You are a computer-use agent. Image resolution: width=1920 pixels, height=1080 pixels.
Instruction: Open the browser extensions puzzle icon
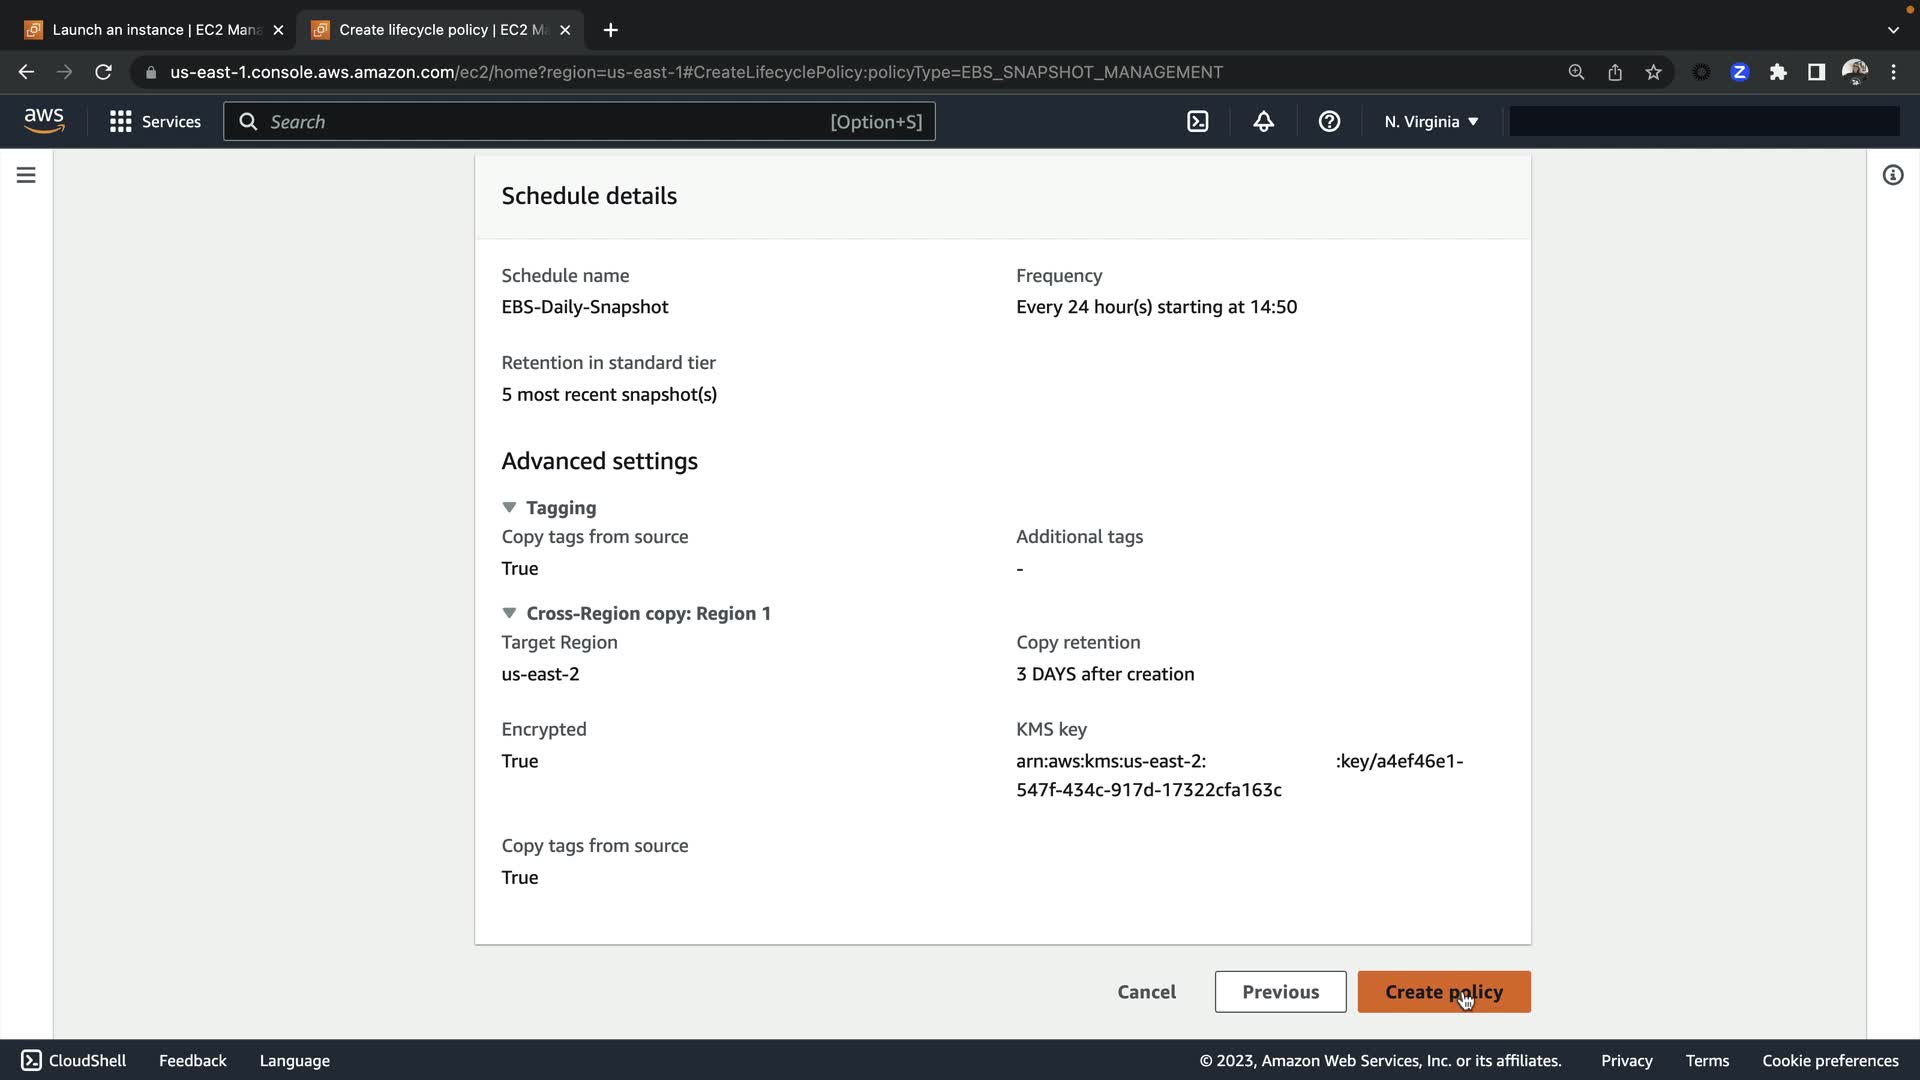click(x=1778, y=72)
